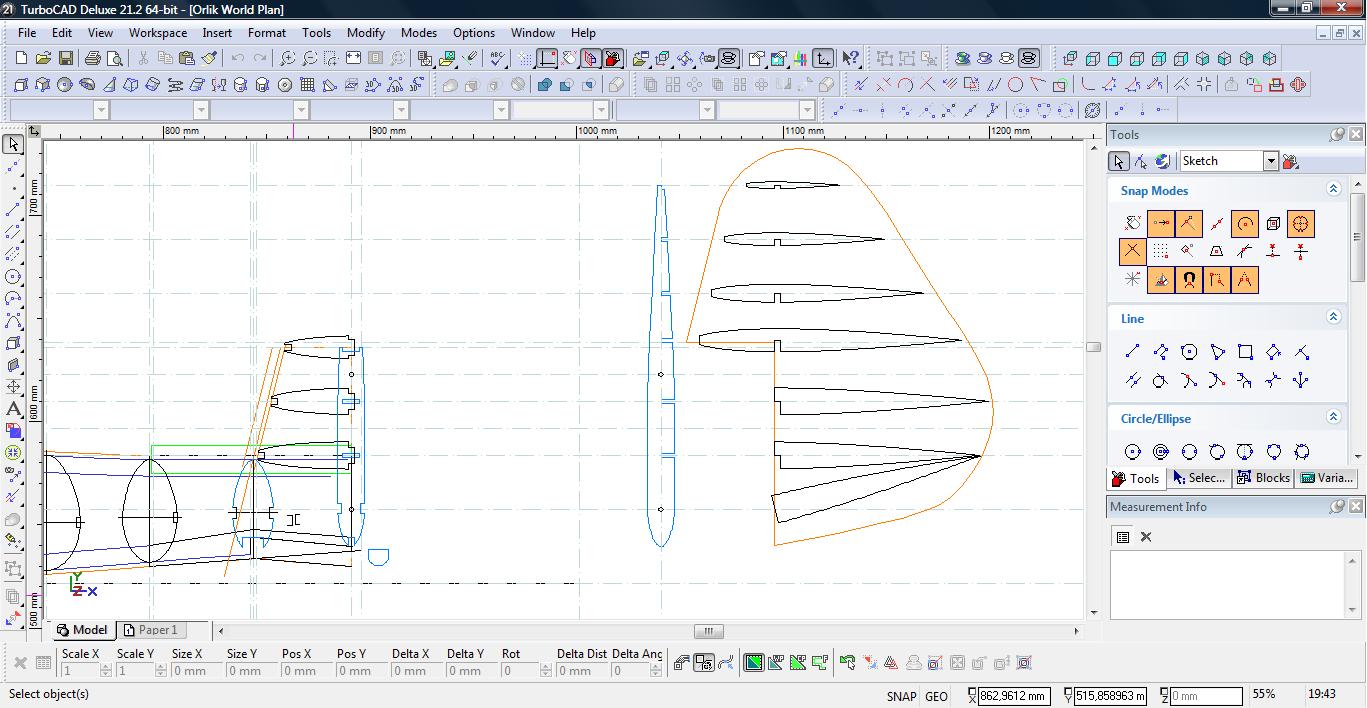The height and width of the screenshot is (708, 1367).
Task: Click the X coordinate field in status bar
Action: tap(1013, 696)
